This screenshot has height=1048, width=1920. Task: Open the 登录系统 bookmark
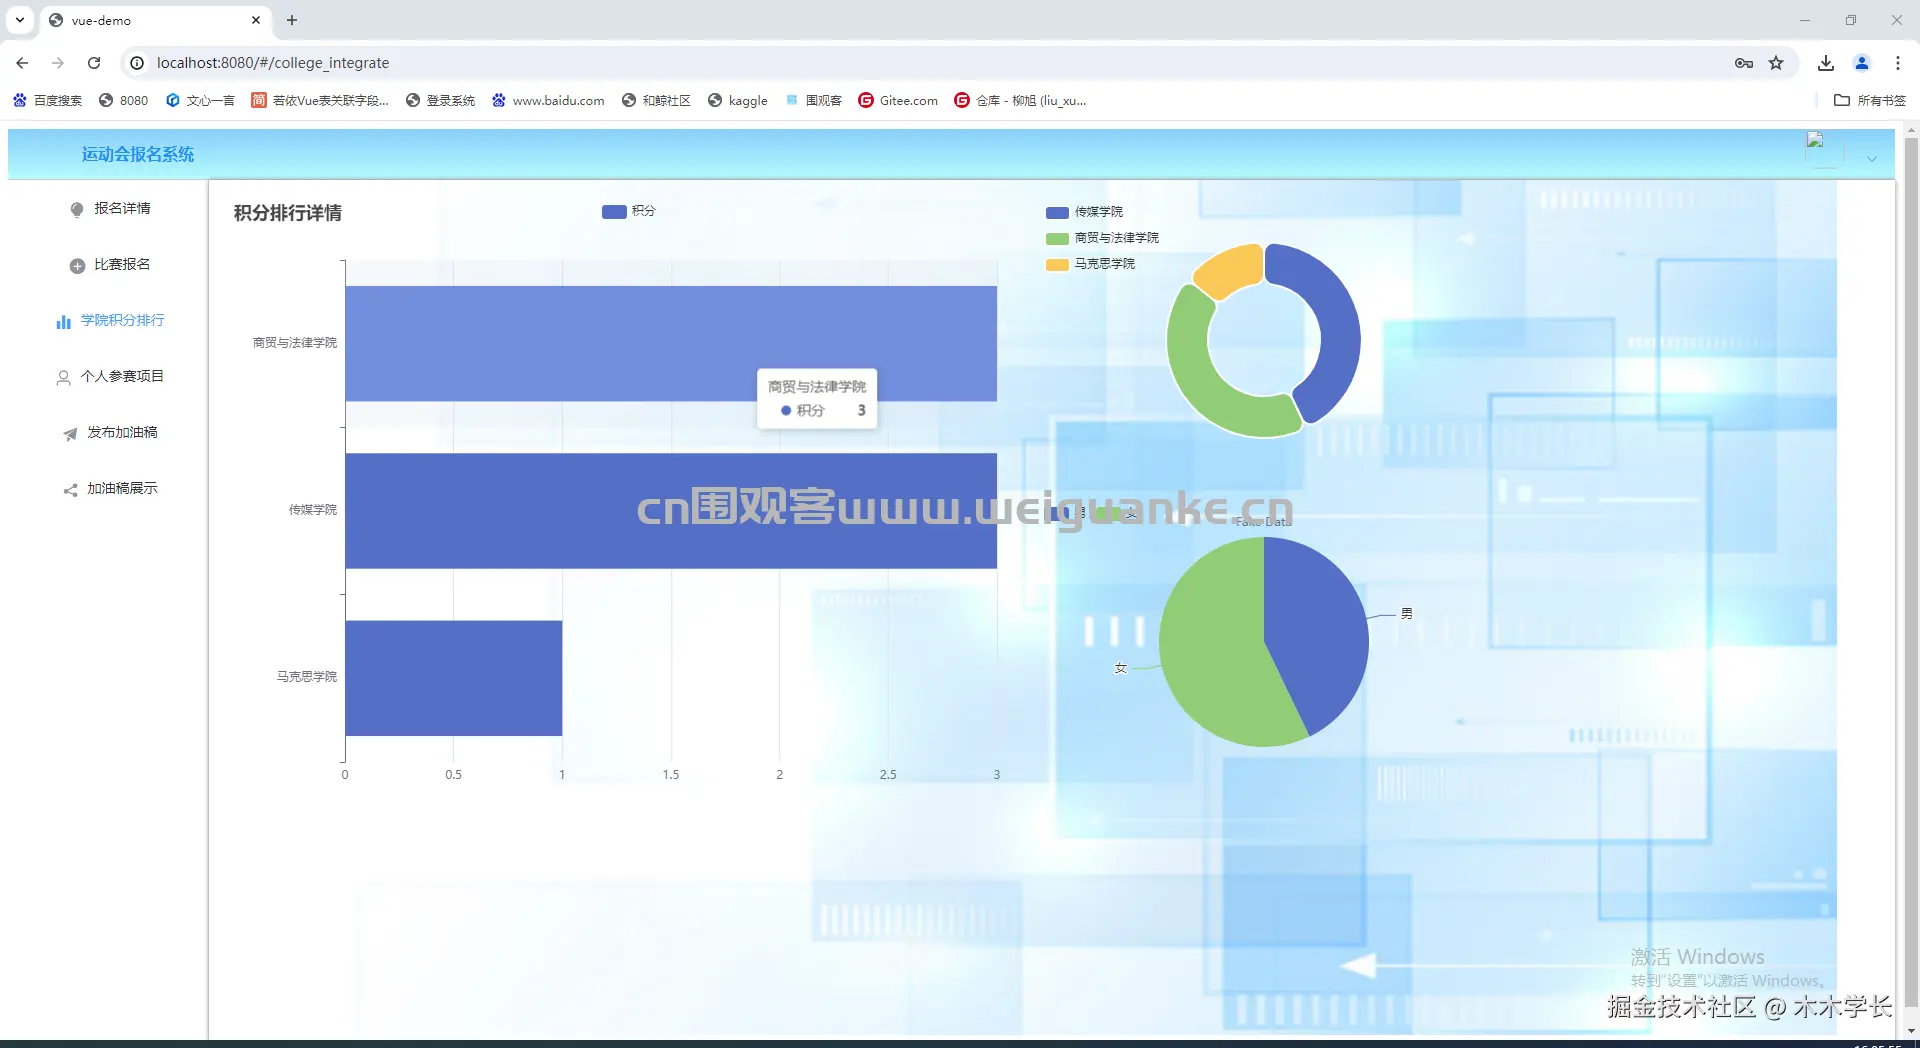tap(440, 100)
